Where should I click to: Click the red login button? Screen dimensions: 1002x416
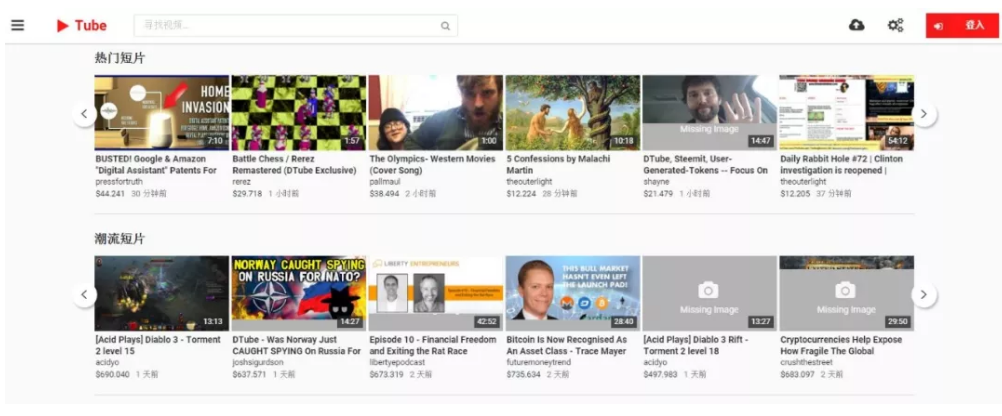pos(961,25)
